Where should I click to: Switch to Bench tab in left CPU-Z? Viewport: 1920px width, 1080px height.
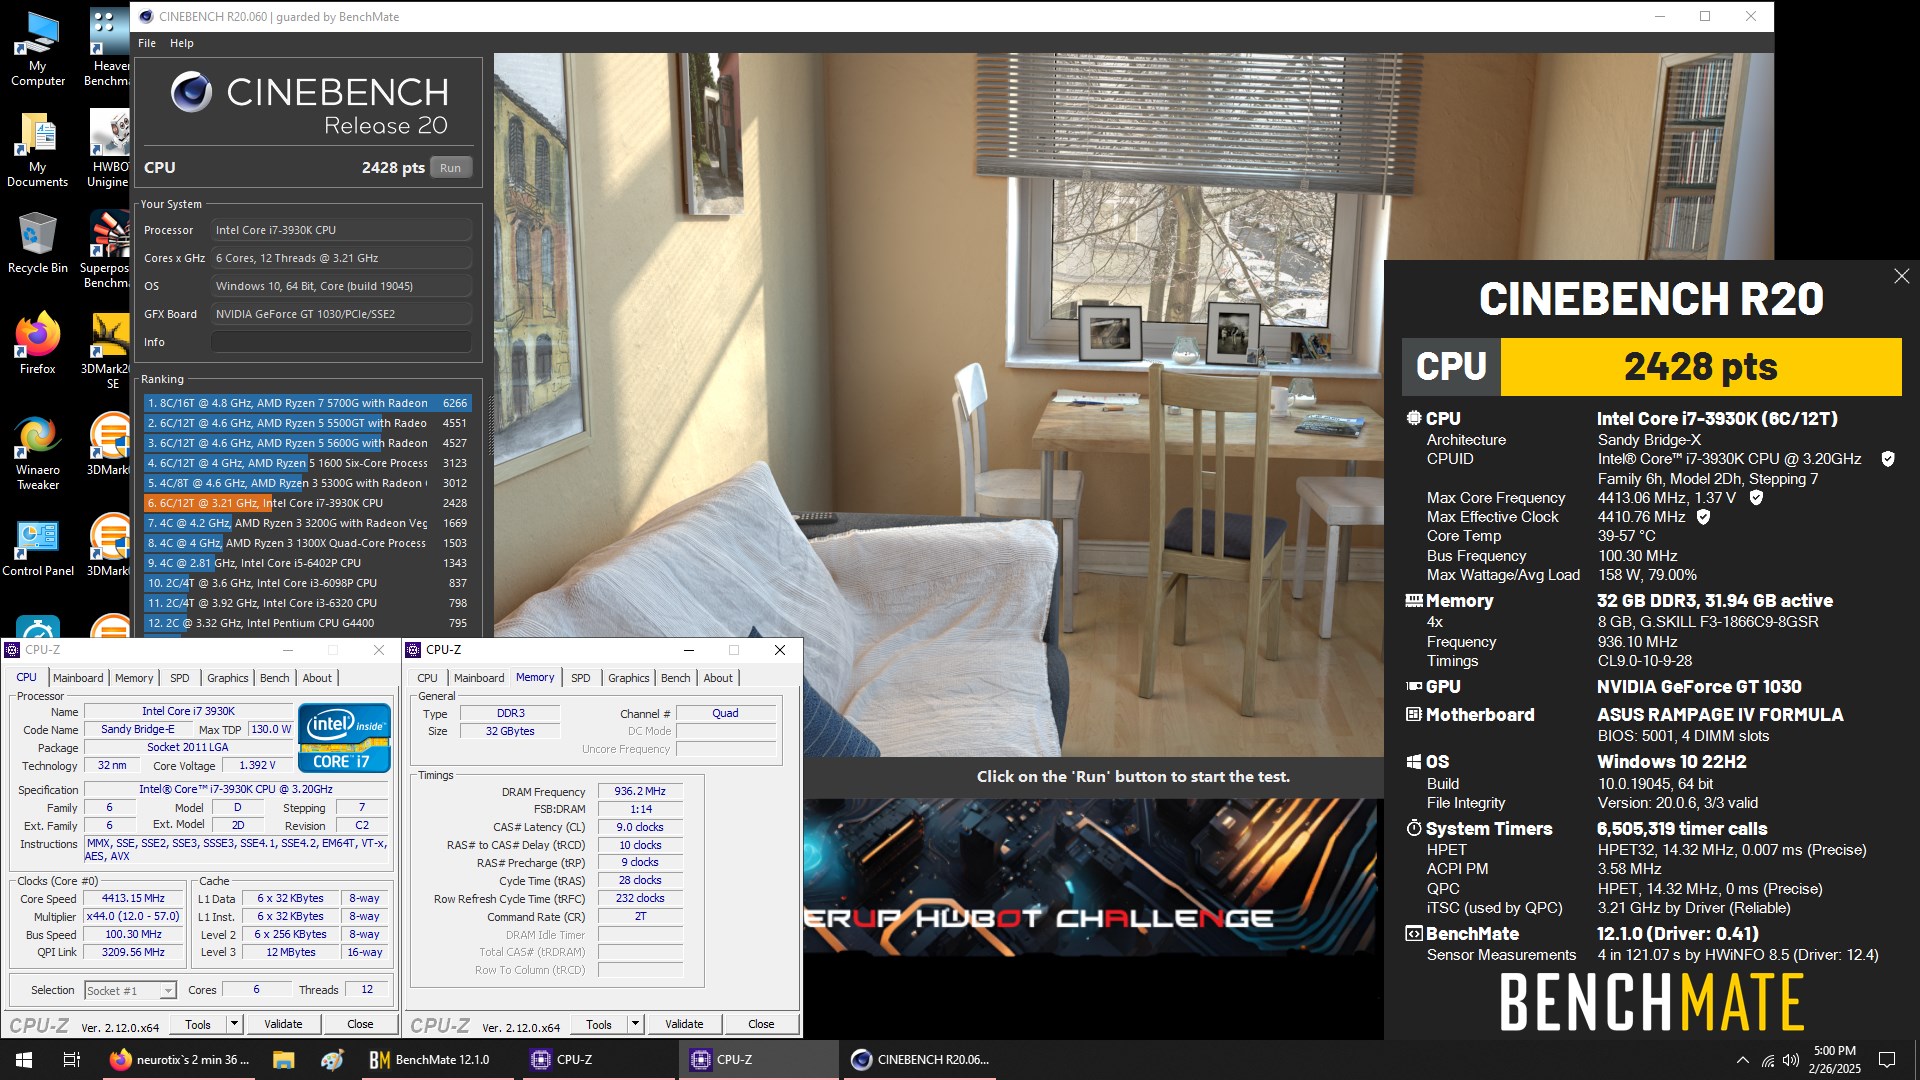click(x=275, y=678)
